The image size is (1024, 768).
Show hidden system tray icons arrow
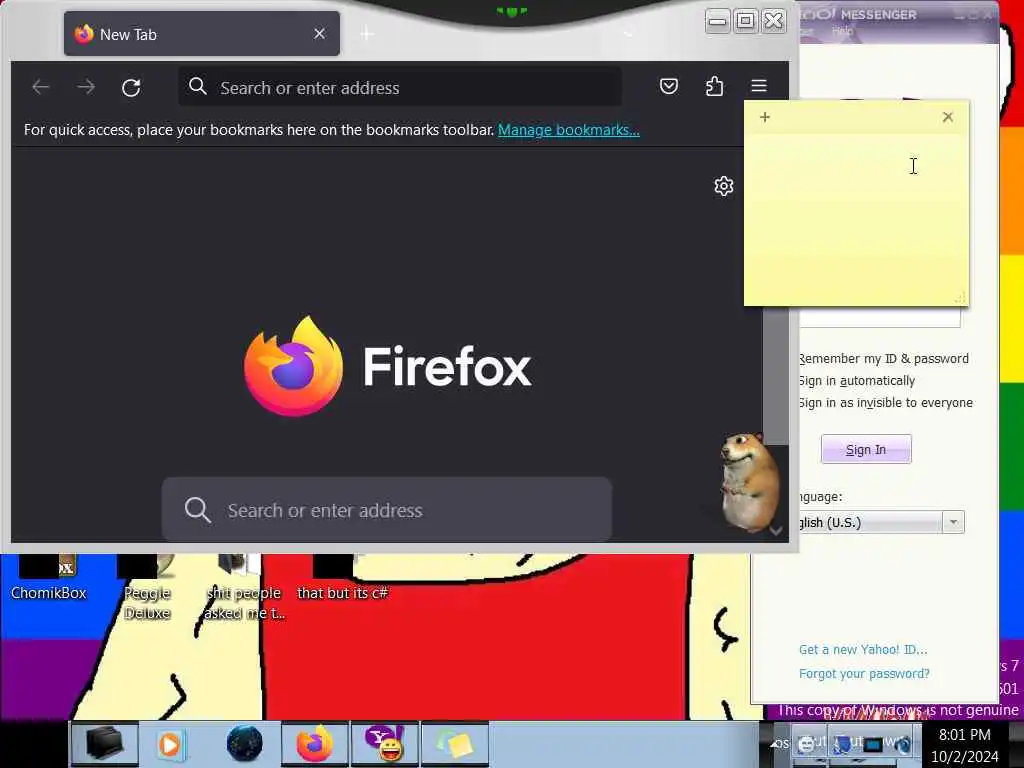point(775,744)
